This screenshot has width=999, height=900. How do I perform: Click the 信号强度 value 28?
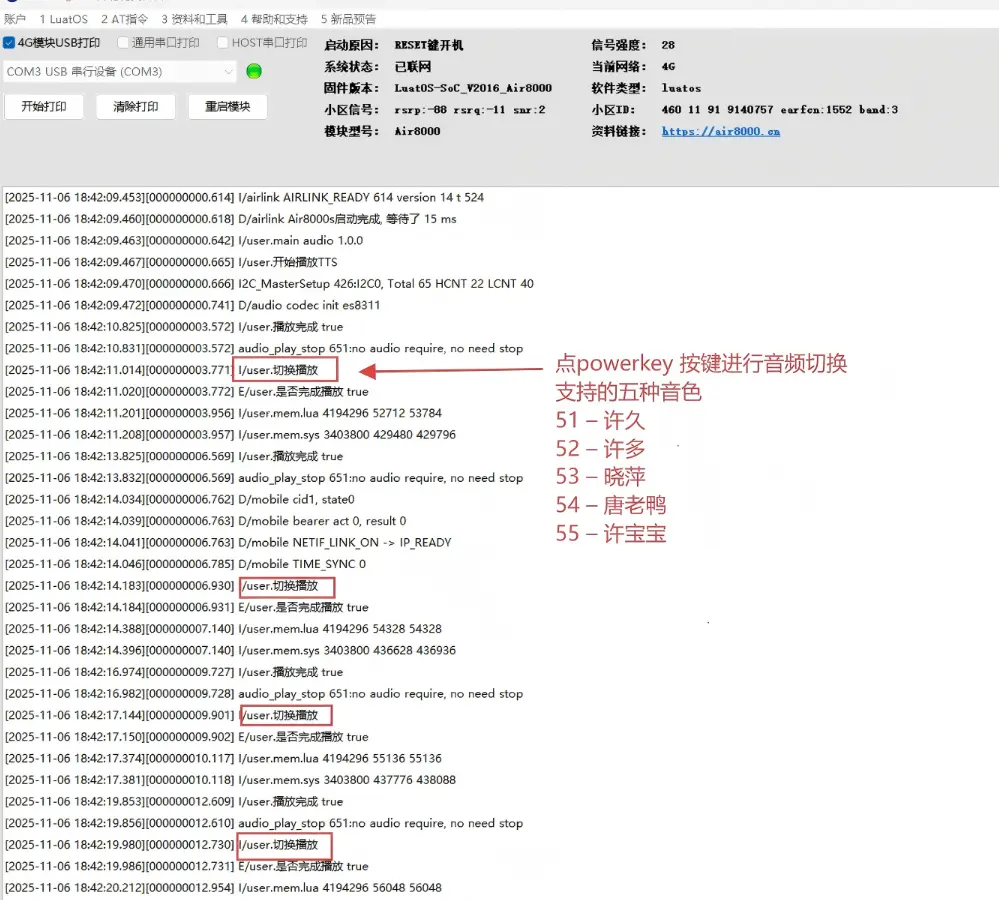668,45
